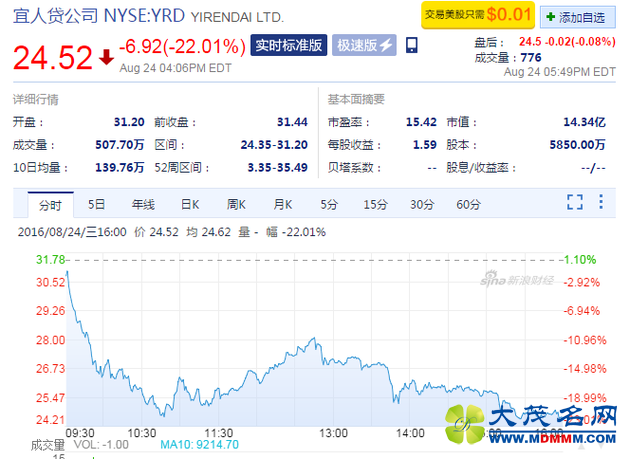
Task: Select the 月K chart tab
Action: [283, 204]
